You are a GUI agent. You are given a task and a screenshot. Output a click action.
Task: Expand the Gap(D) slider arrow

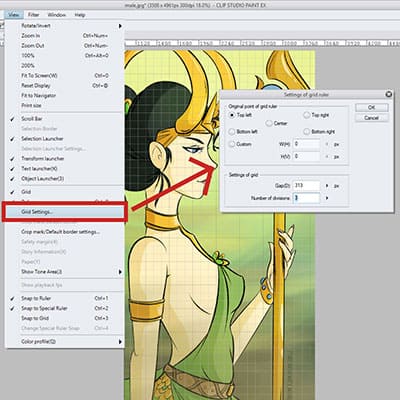327,186
